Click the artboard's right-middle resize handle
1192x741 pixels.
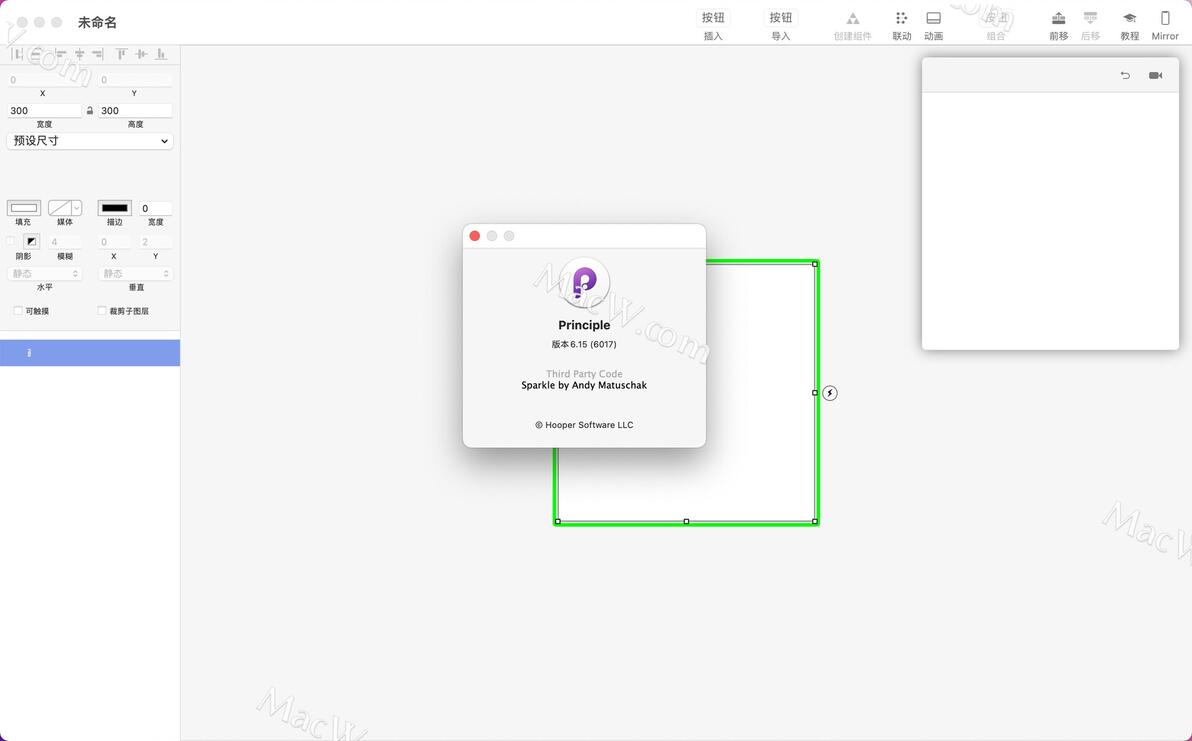click(815, 393)
